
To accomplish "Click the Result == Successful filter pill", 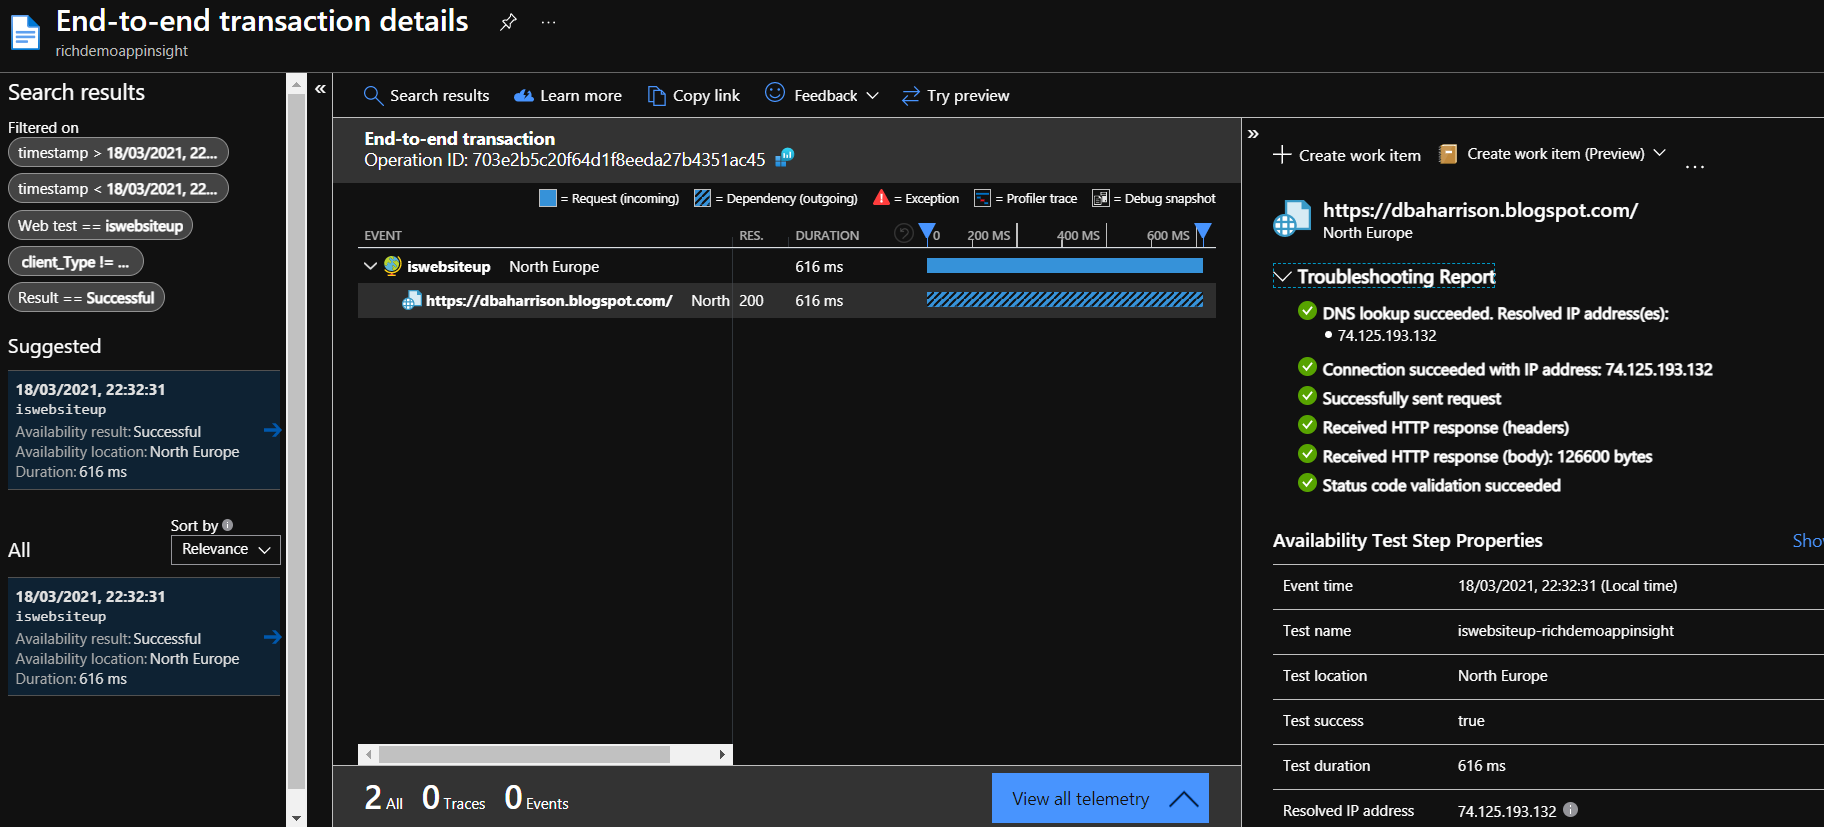I will 86,298.
